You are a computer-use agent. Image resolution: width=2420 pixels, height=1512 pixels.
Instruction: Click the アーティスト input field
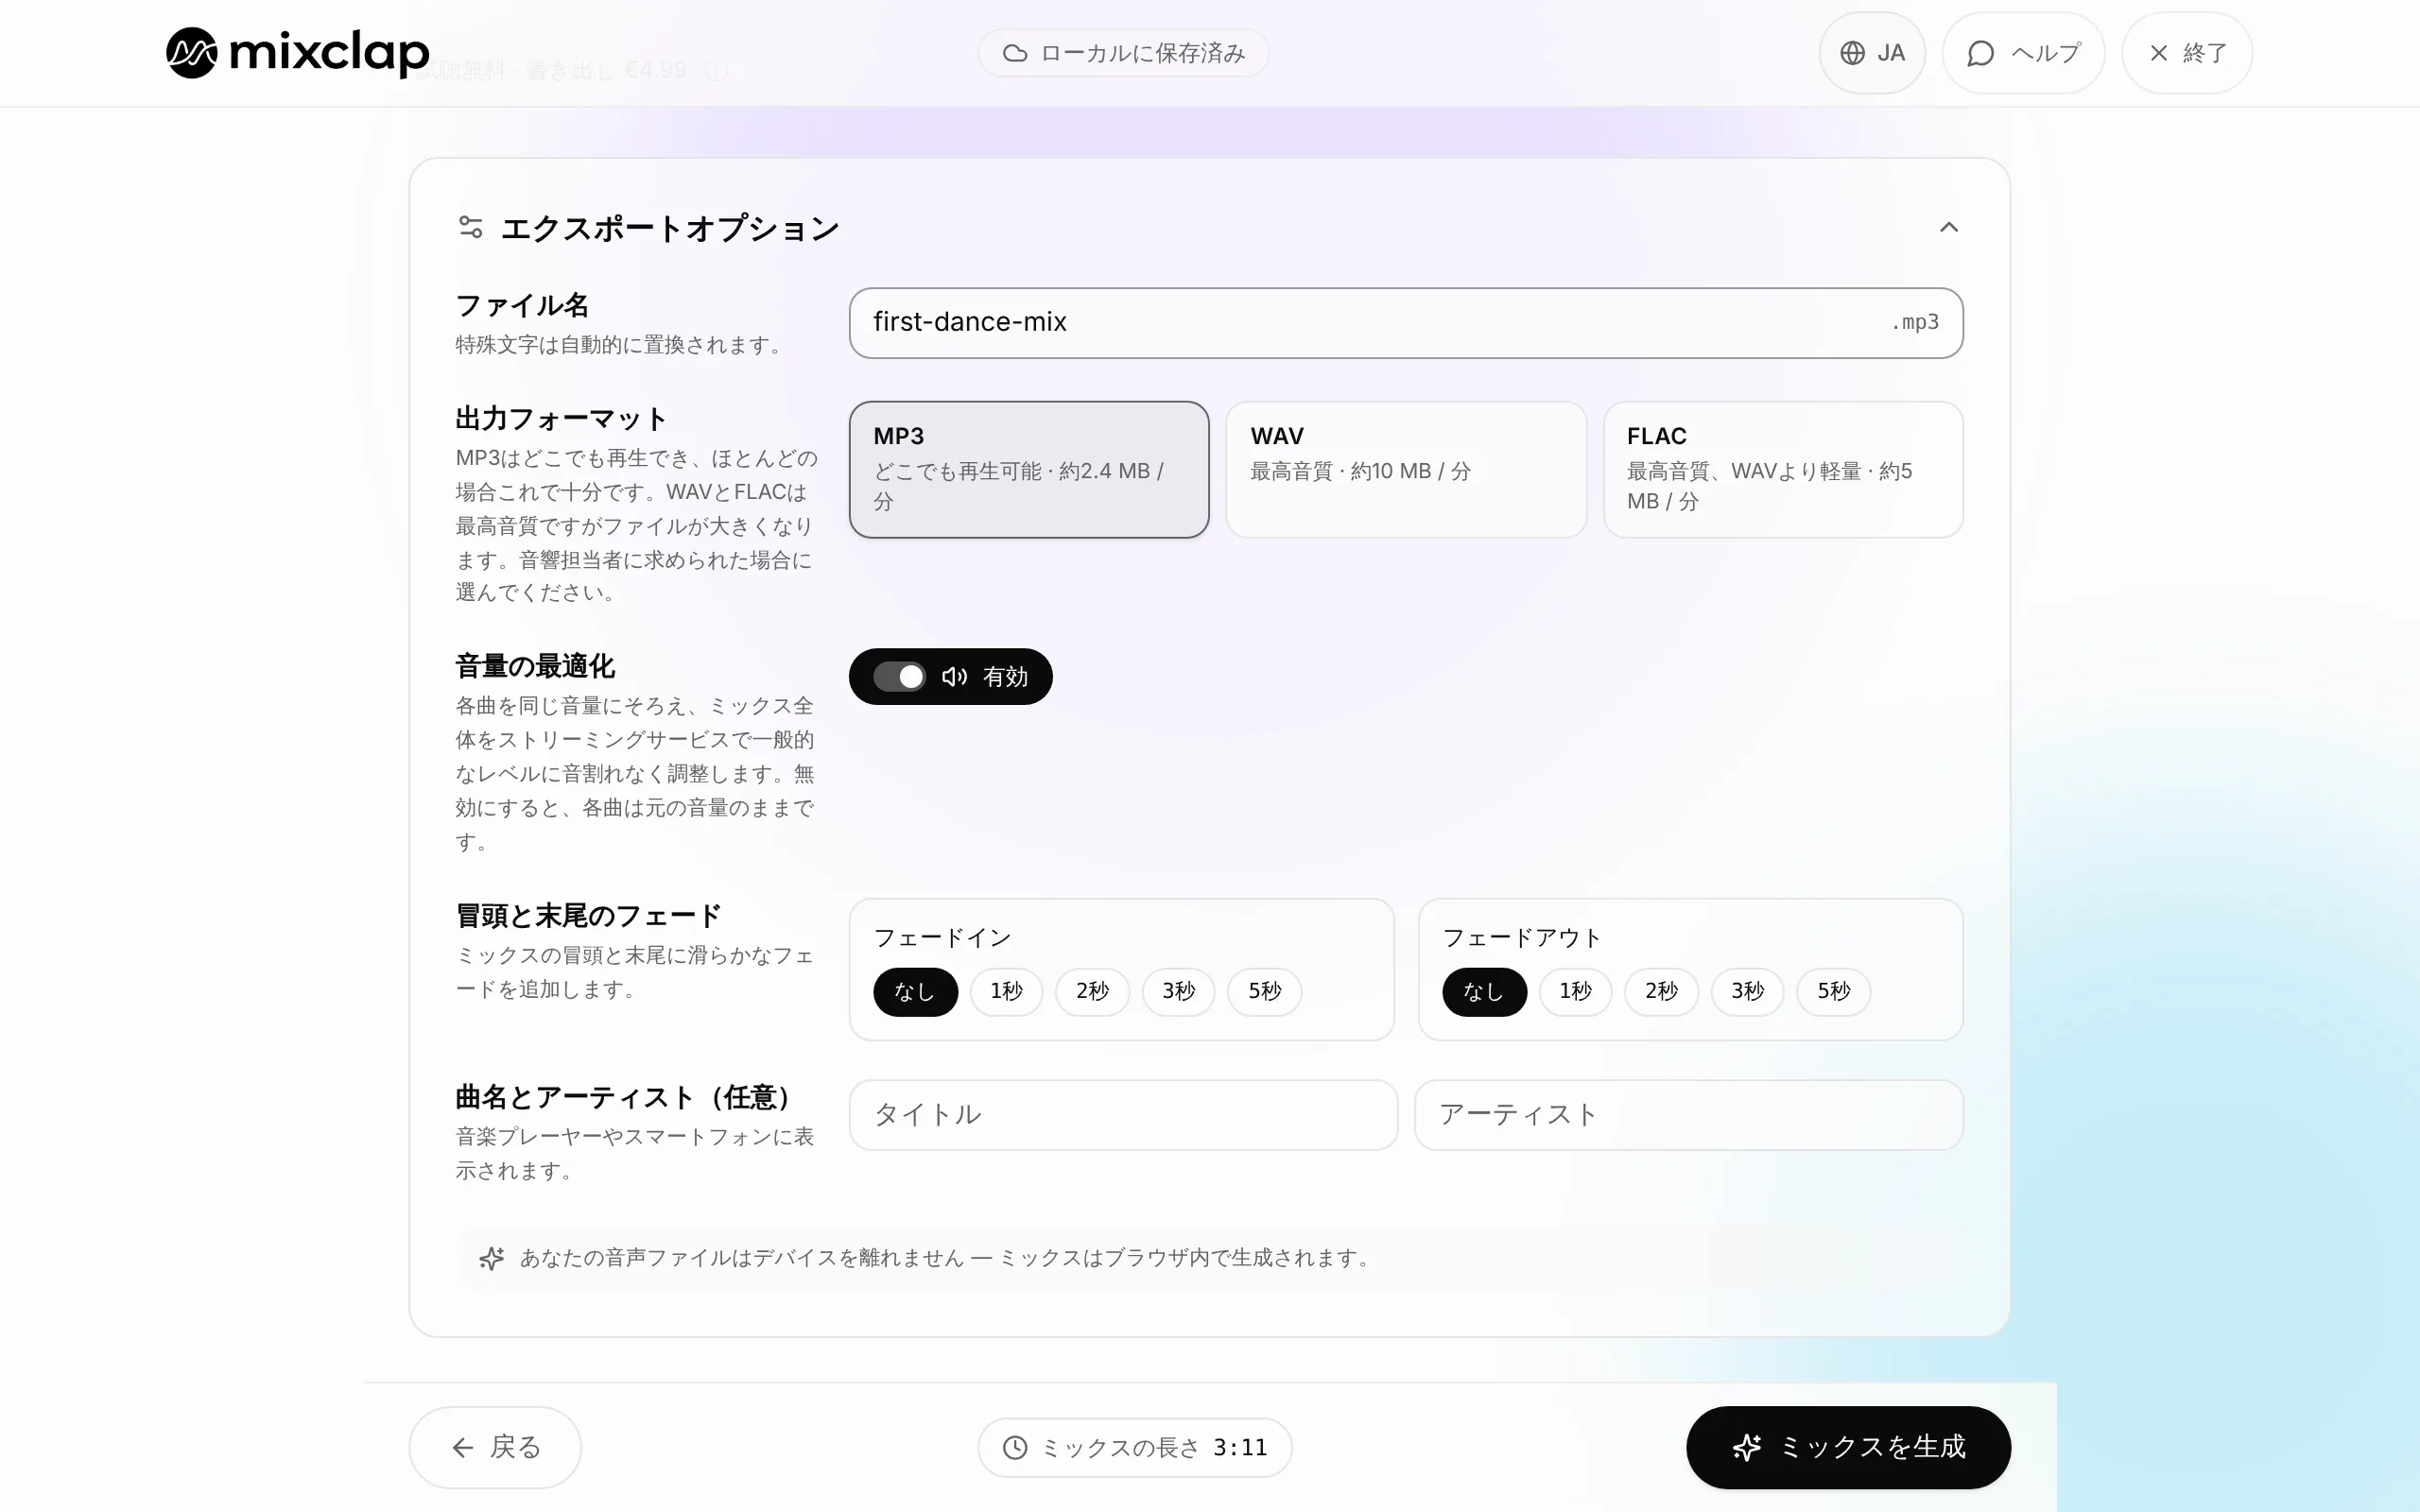(x=1688, y=1115)
